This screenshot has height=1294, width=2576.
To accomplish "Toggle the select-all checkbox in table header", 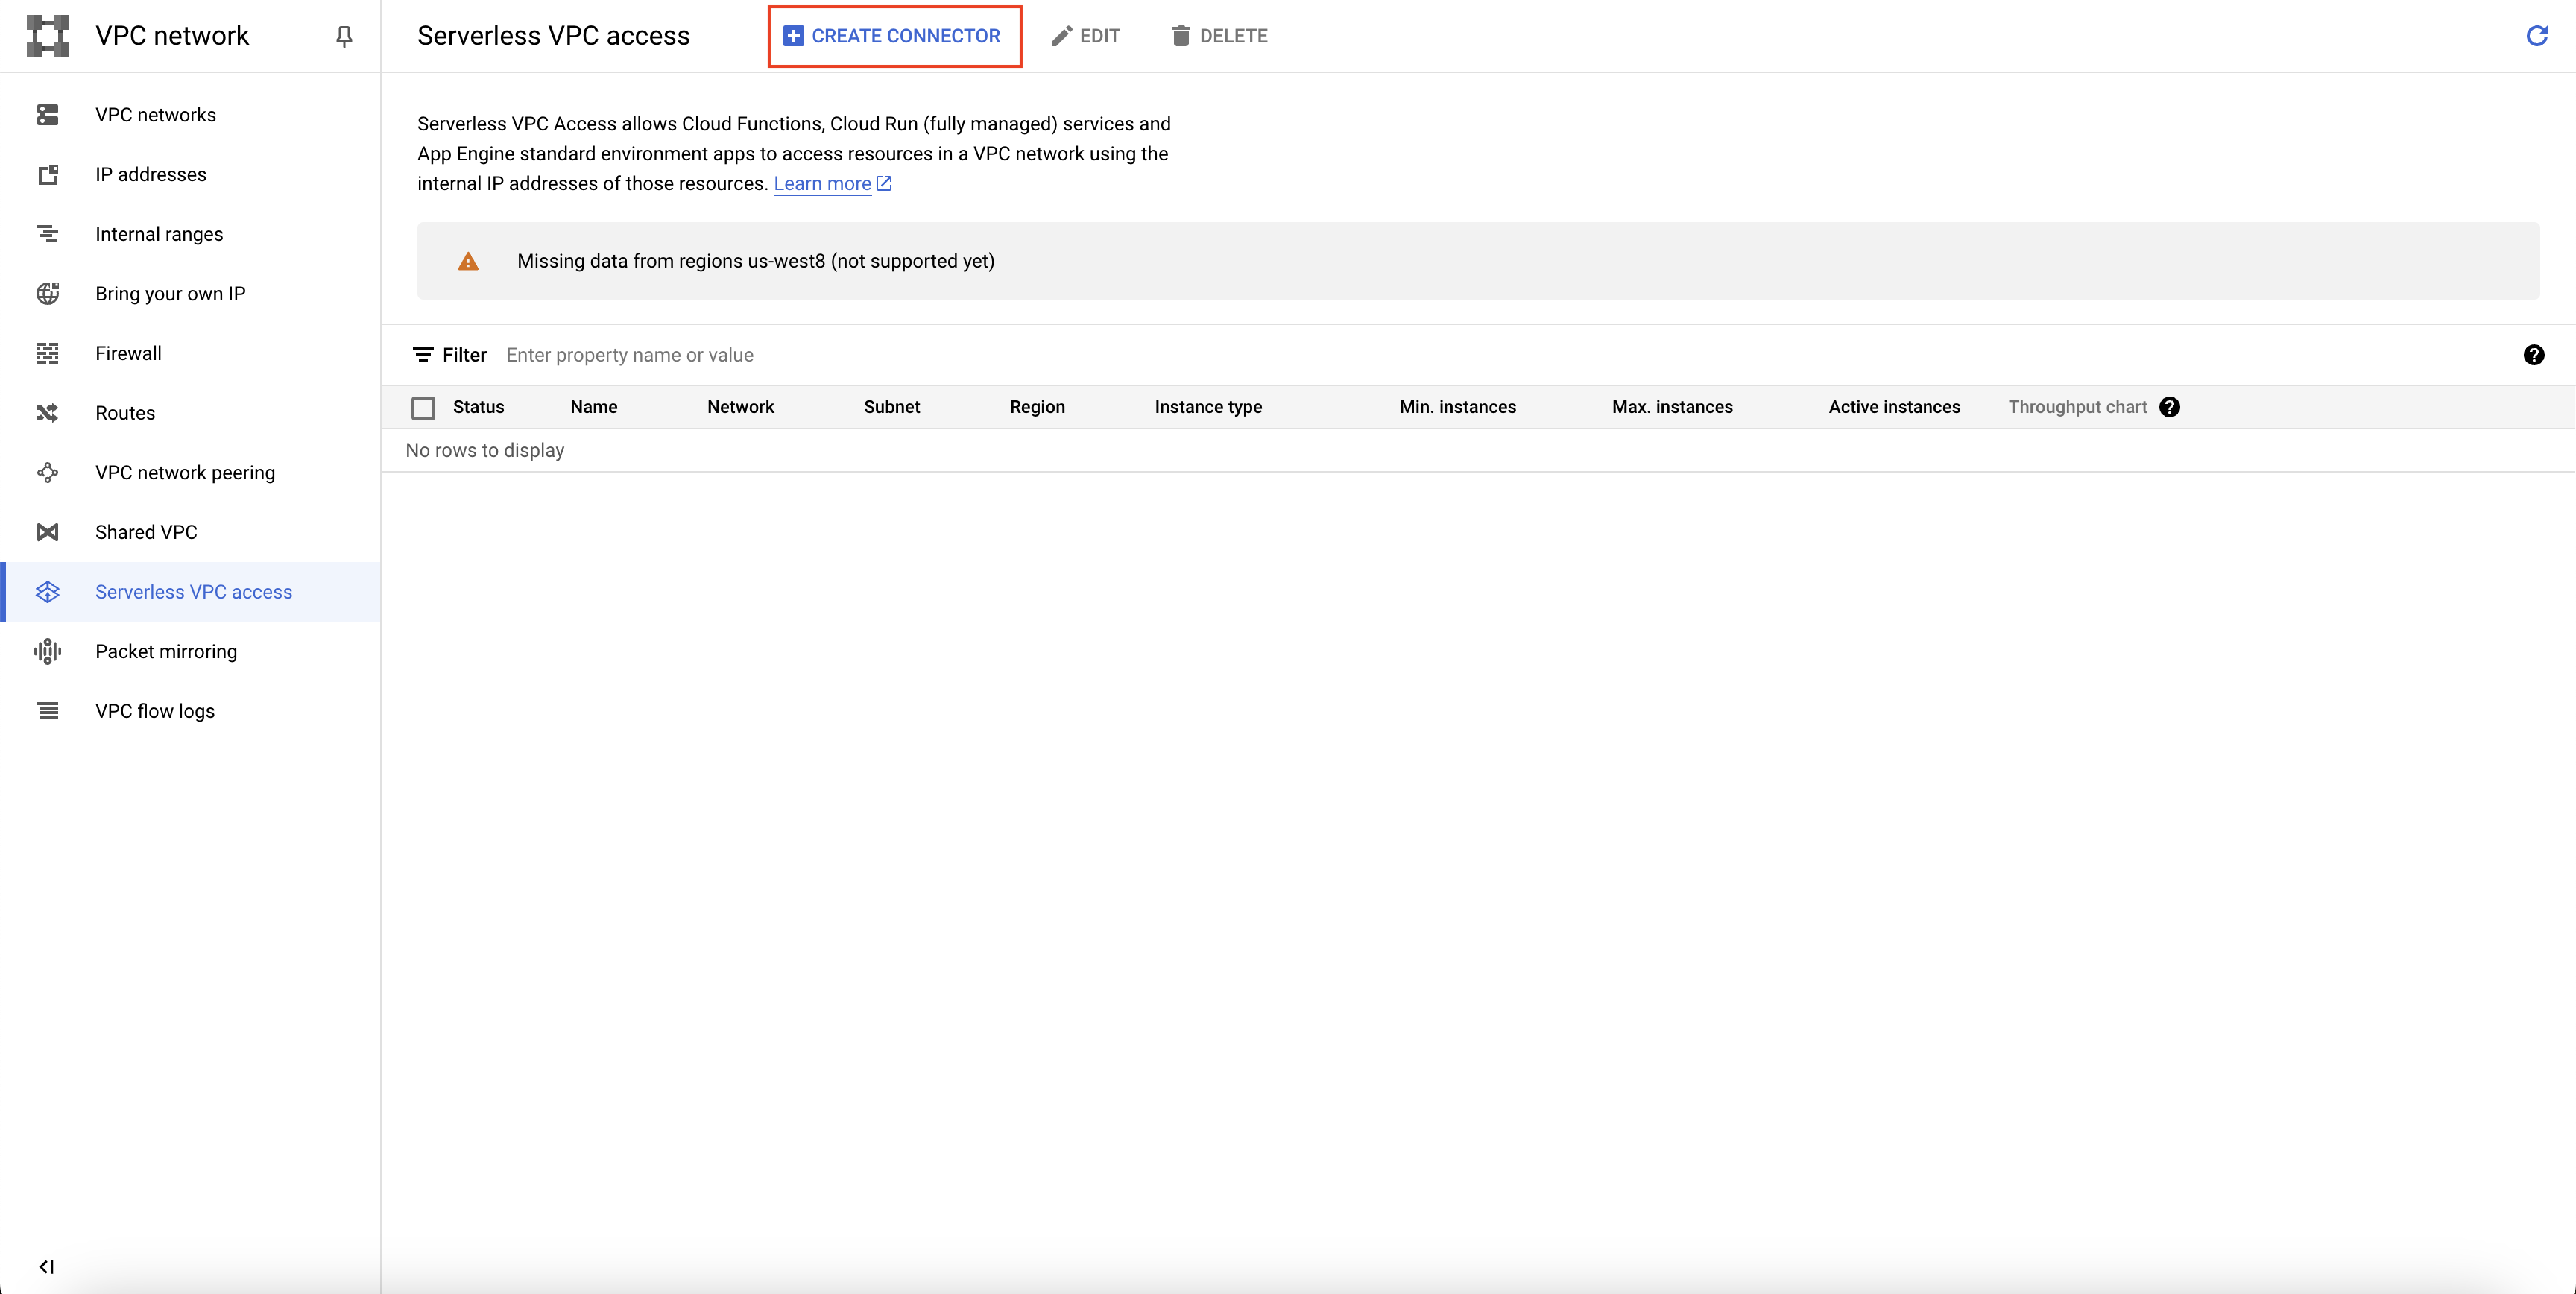I will pyautogui.click(x=423, y=408).
